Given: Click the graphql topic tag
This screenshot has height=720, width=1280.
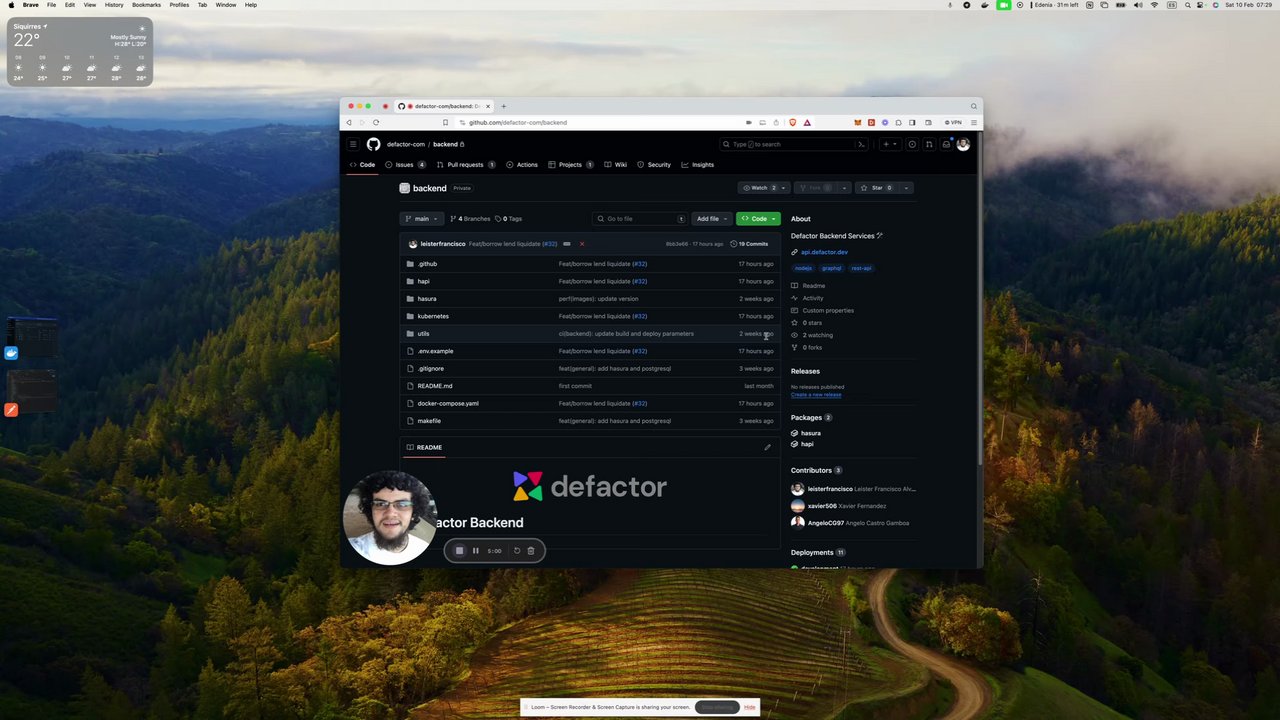Looking at the screenshot, I should (832, 268).
